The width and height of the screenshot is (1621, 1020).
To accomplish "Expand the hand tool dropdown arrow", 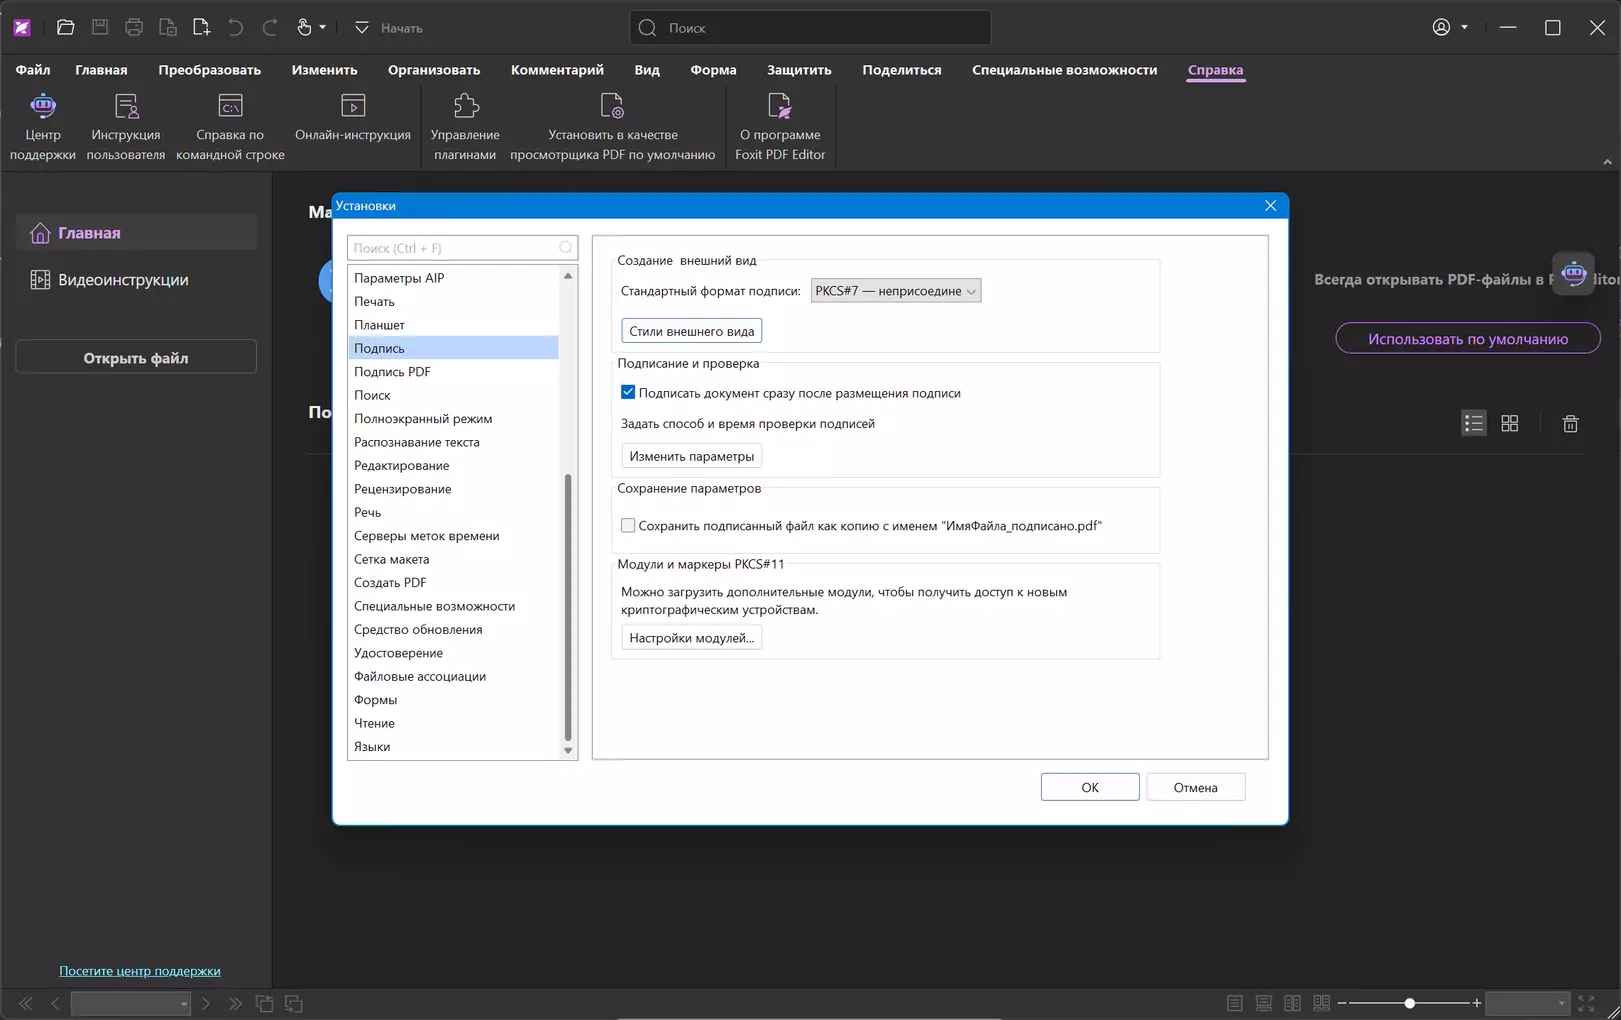I will [322, 28].
